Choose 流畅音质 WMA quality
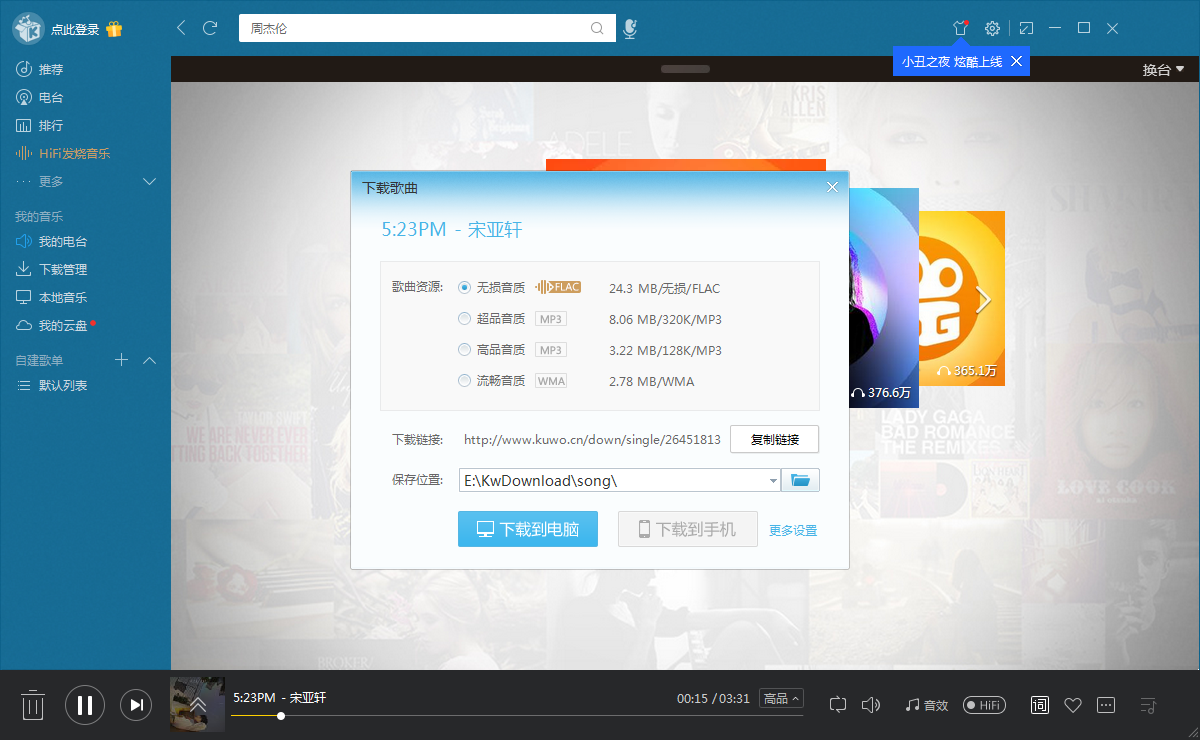The image size is (1200, 740). point(464,381)
